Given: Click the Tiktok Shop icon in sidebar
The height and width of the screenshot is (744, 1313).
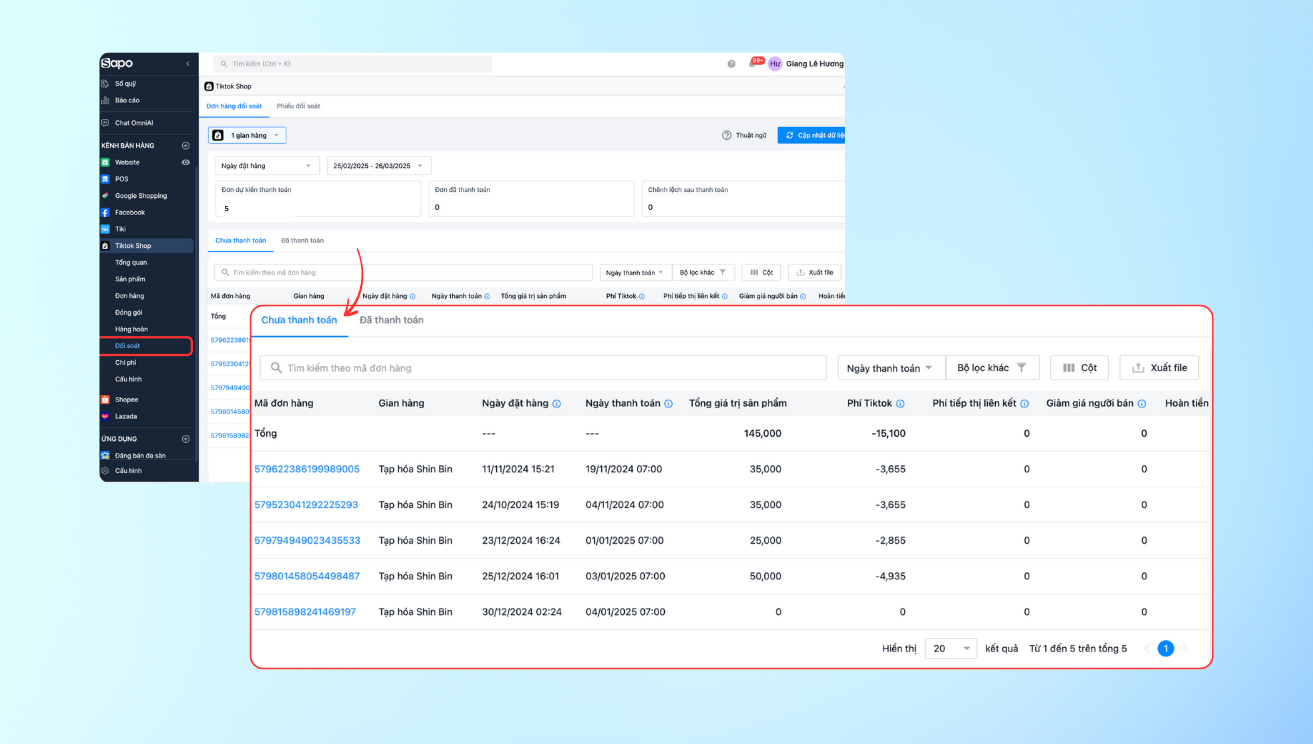Looking at the screenshot, I should coord(105,246).
